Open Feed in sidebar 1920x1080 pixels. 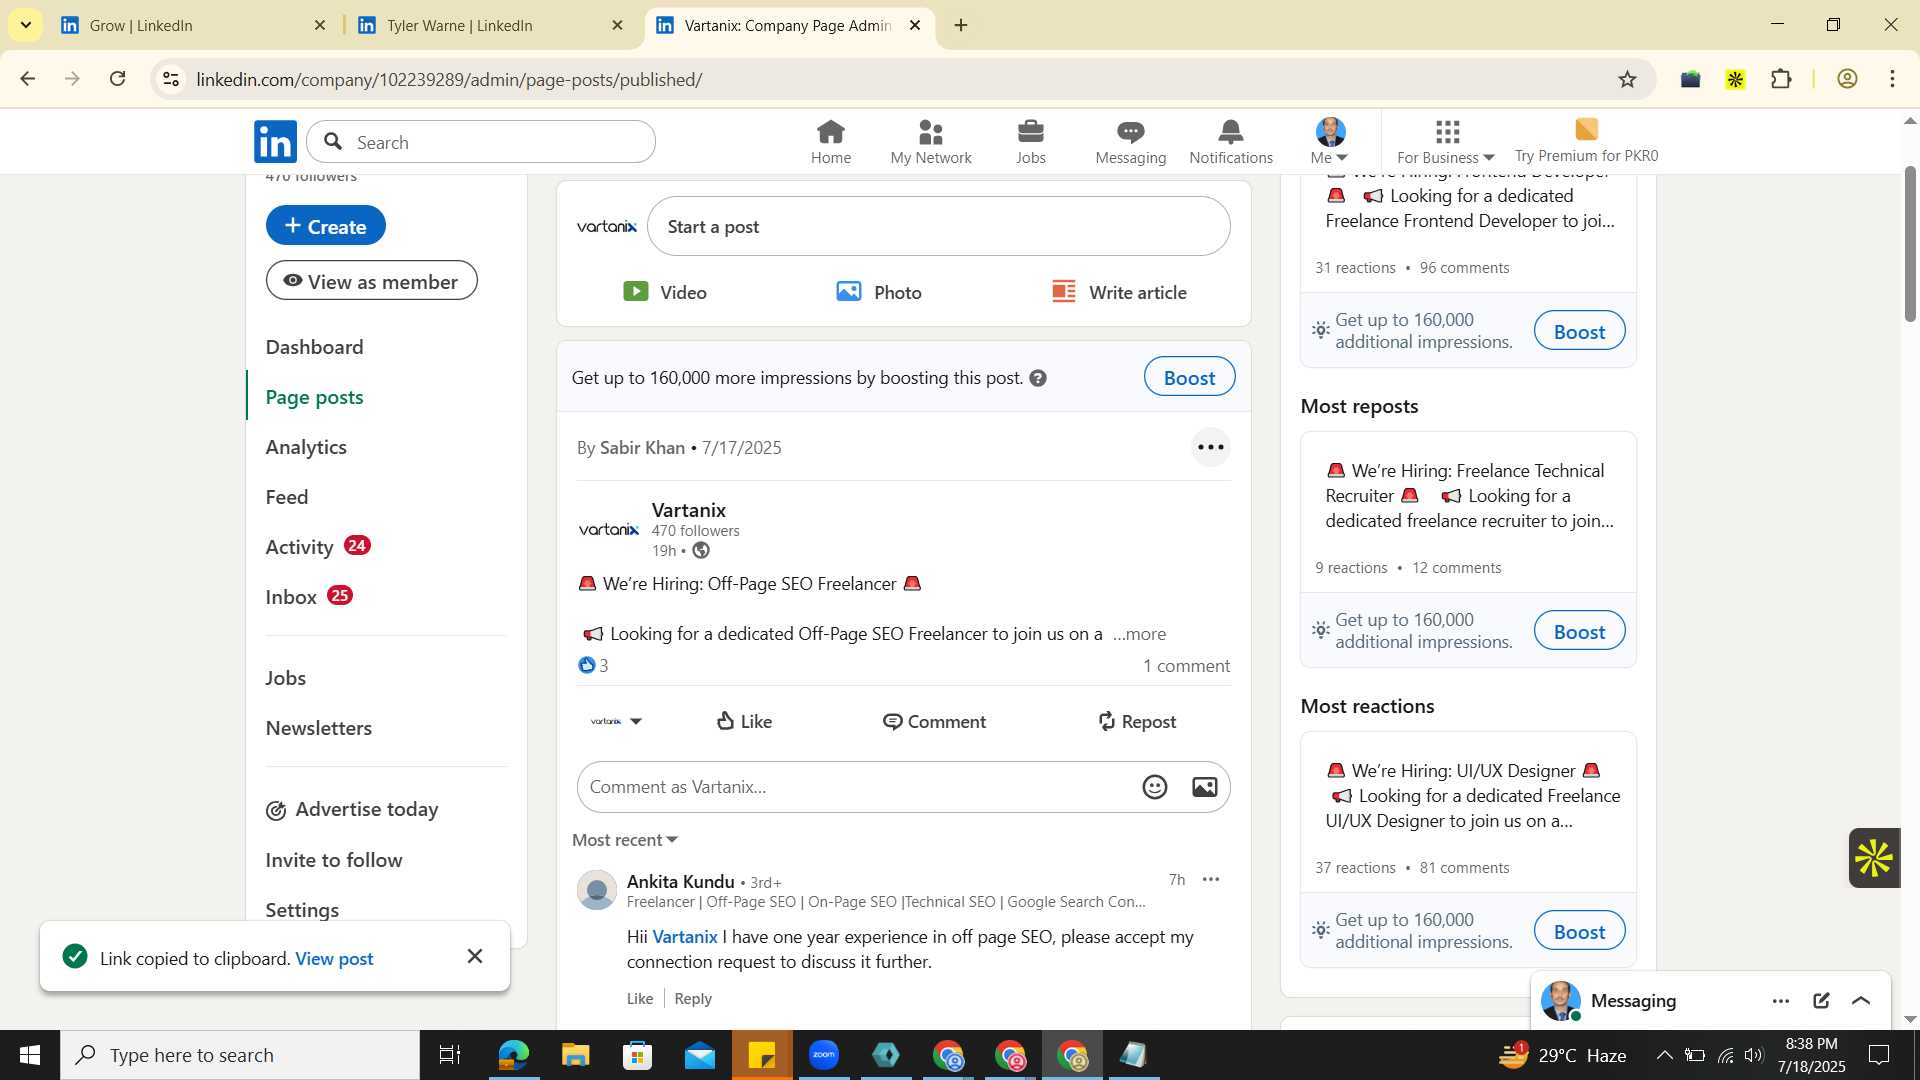click(286, 497)
